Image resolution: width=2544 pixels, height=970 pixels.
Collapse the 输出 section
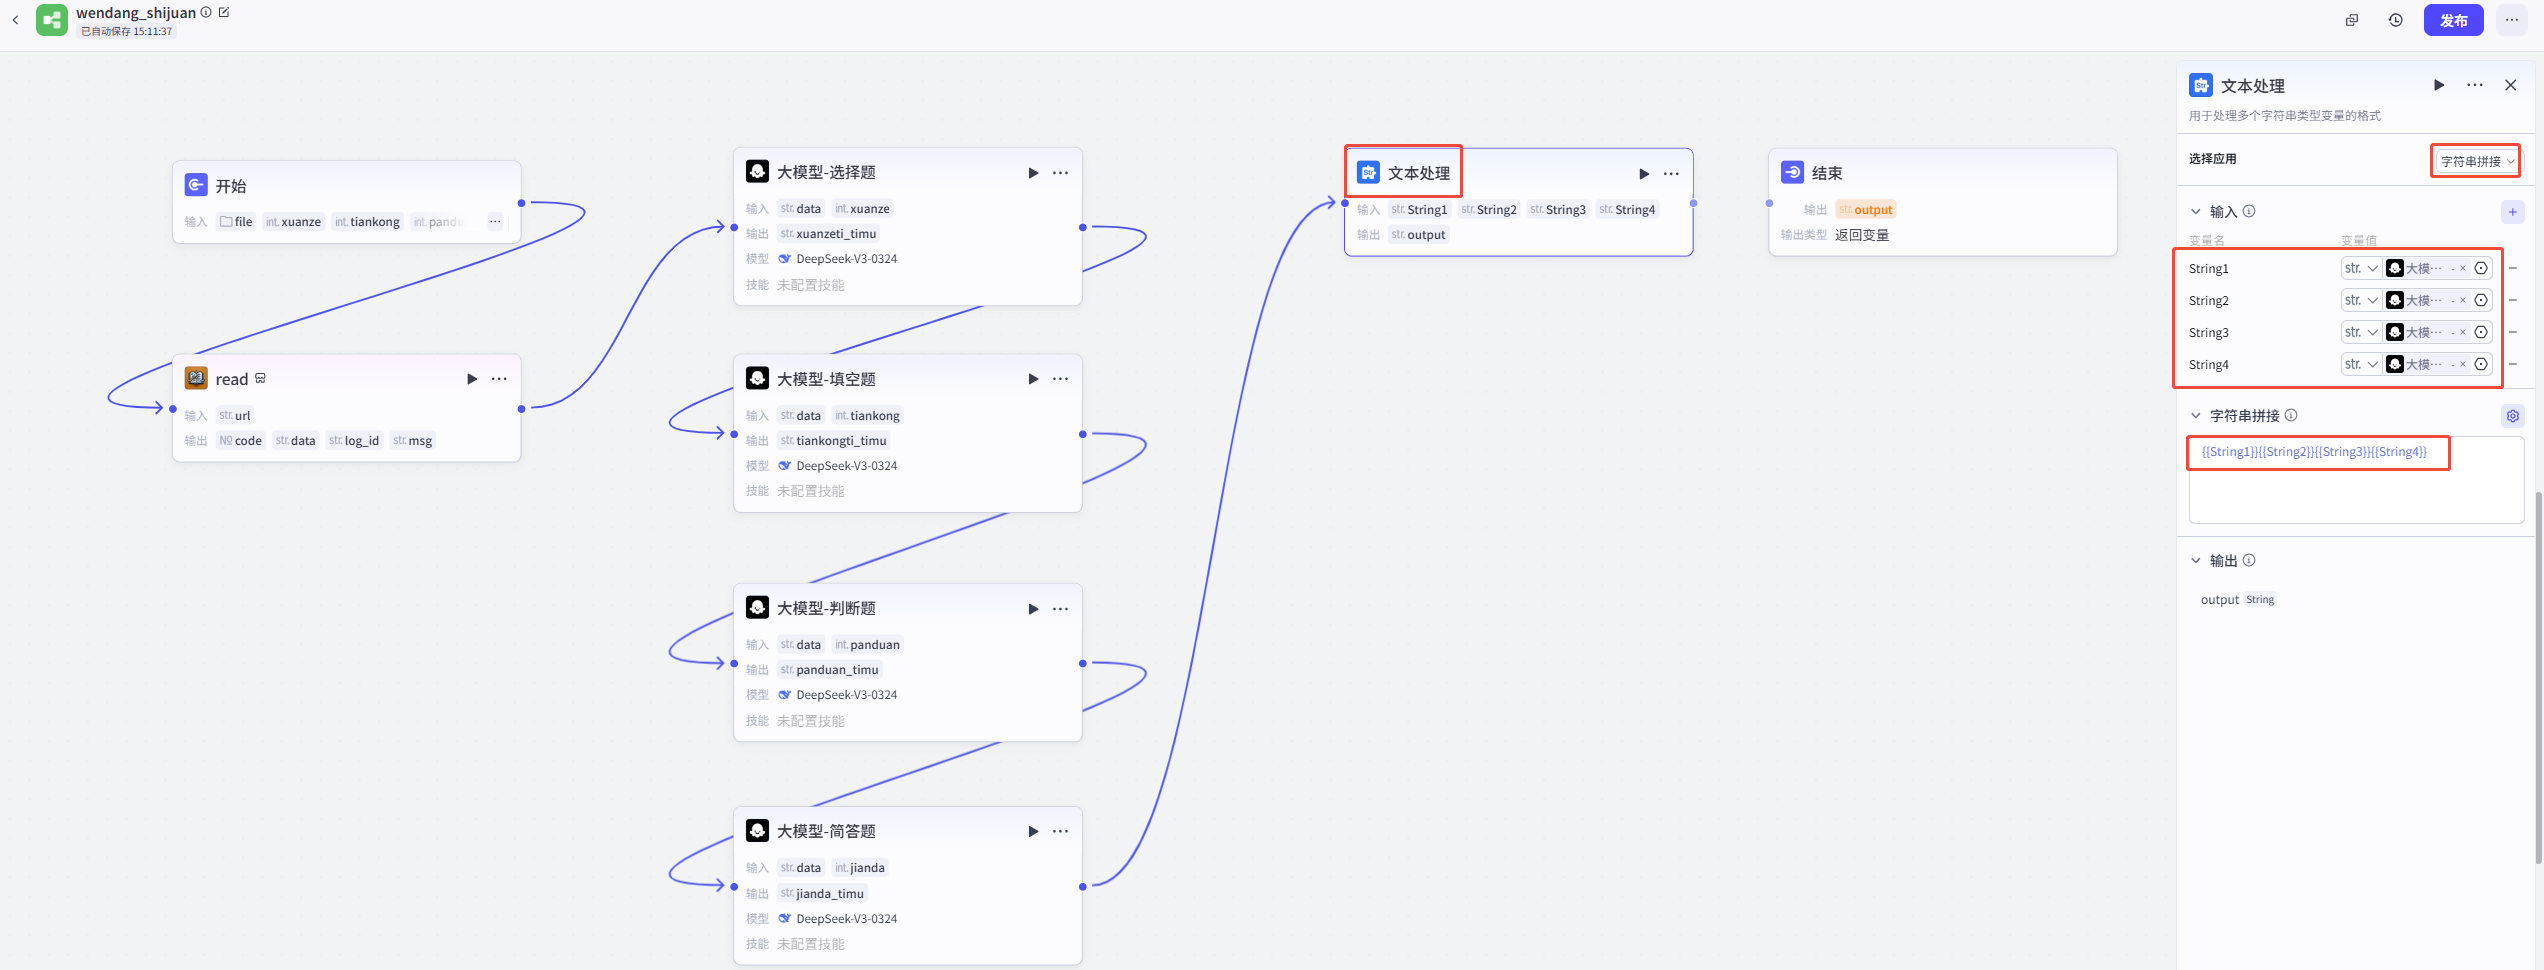pos(2196,561)
